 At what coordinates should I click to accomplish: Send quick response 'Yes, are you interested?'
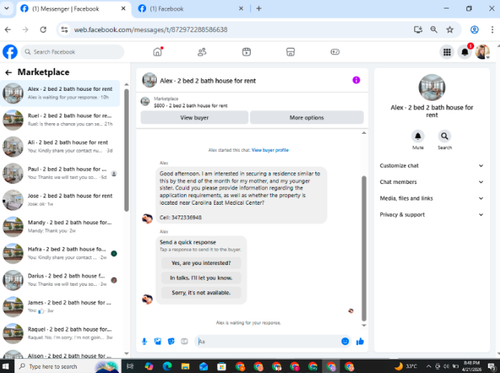click(201, 263)
